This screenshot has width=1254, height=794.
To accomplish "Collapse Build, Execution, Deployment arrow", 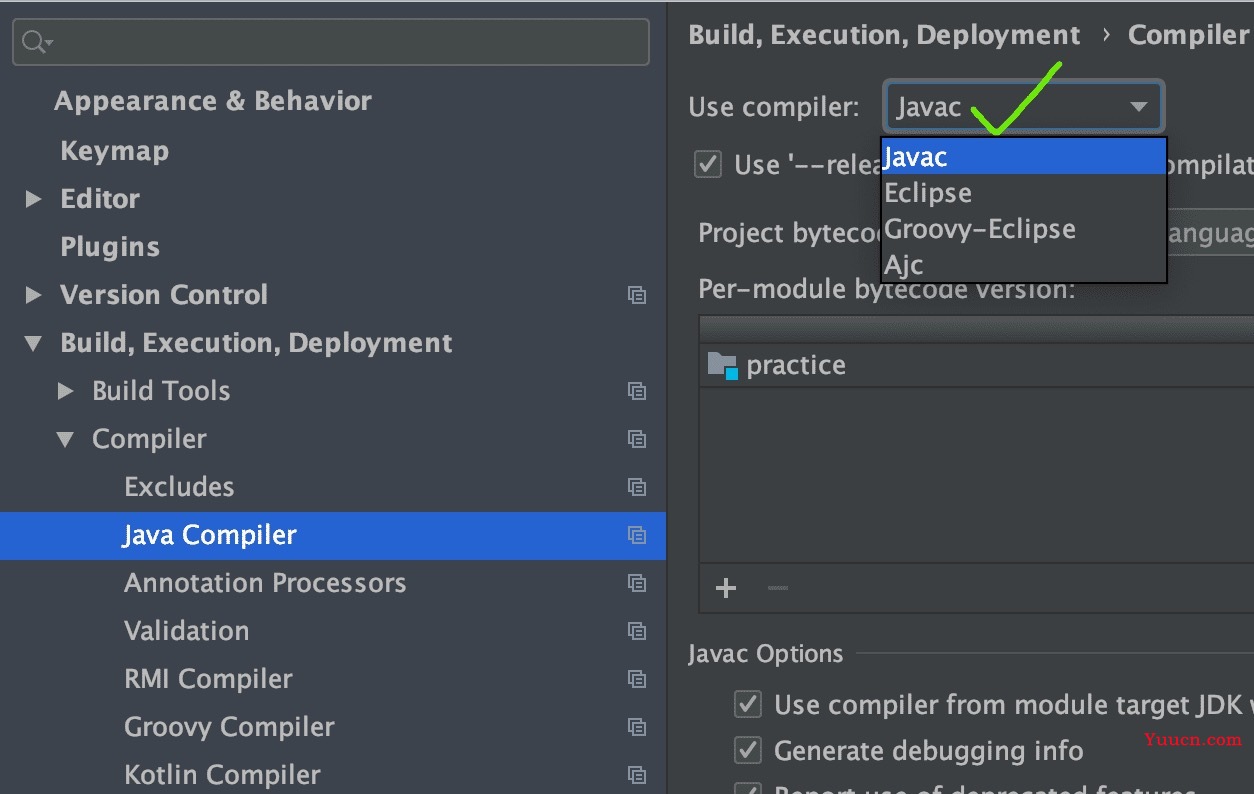I will click(x=34, y=343).
